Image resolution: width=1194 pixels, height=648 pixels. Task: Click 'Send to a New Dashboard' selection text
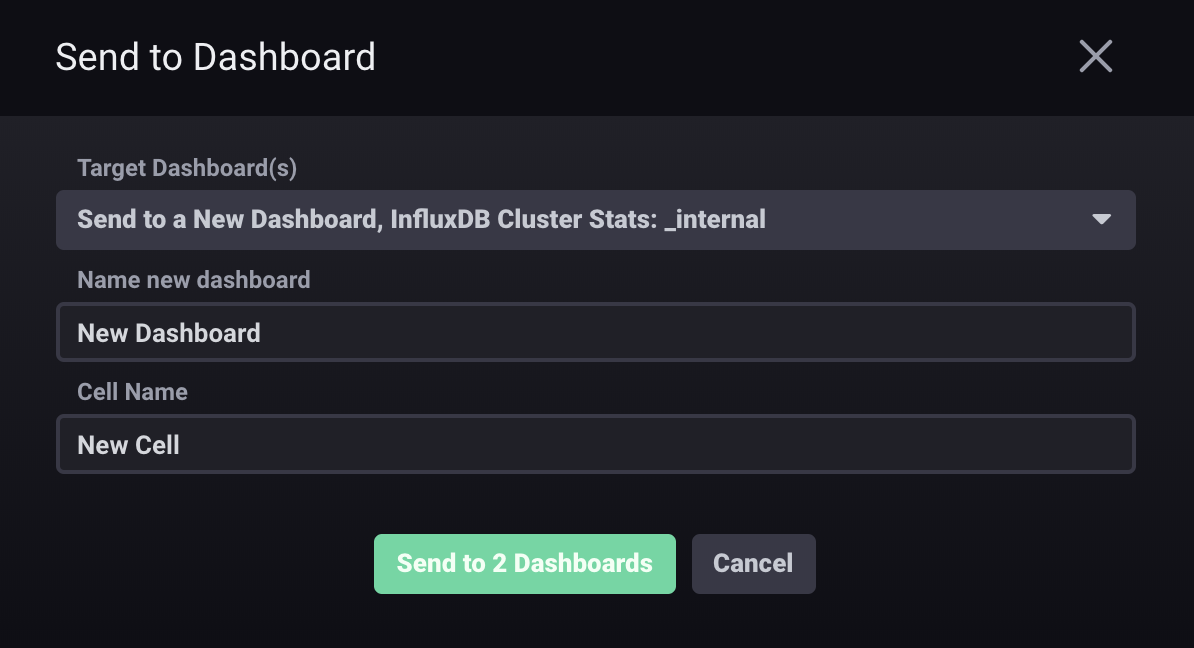(226, 219)
